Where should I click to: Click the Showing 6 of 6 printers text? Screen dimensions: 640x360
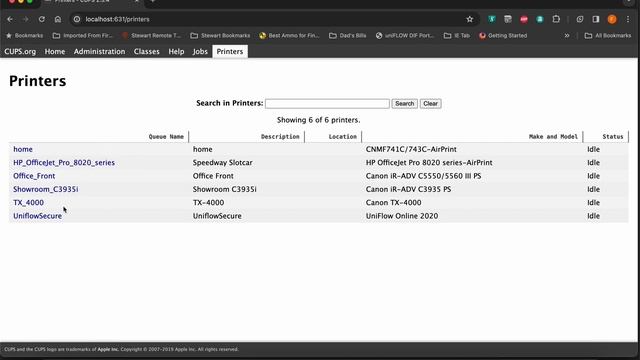tap(318, 120)
